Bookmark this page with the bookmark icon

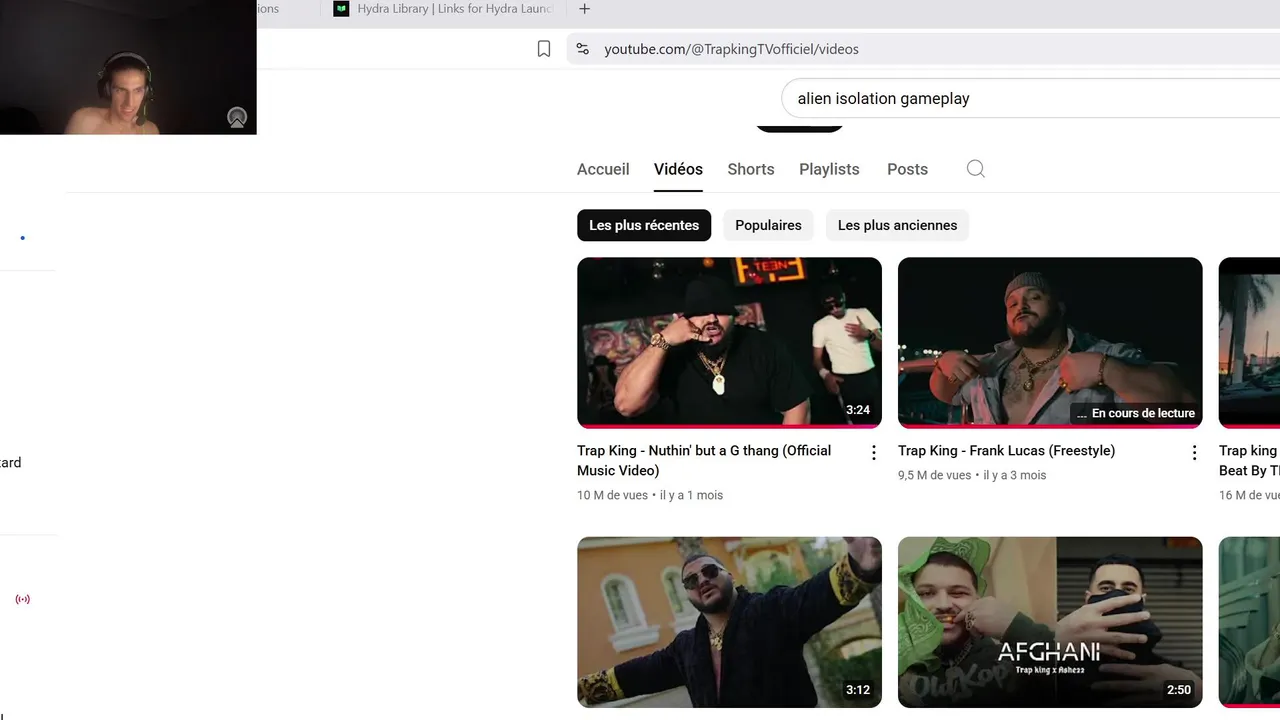pos(544,49)
